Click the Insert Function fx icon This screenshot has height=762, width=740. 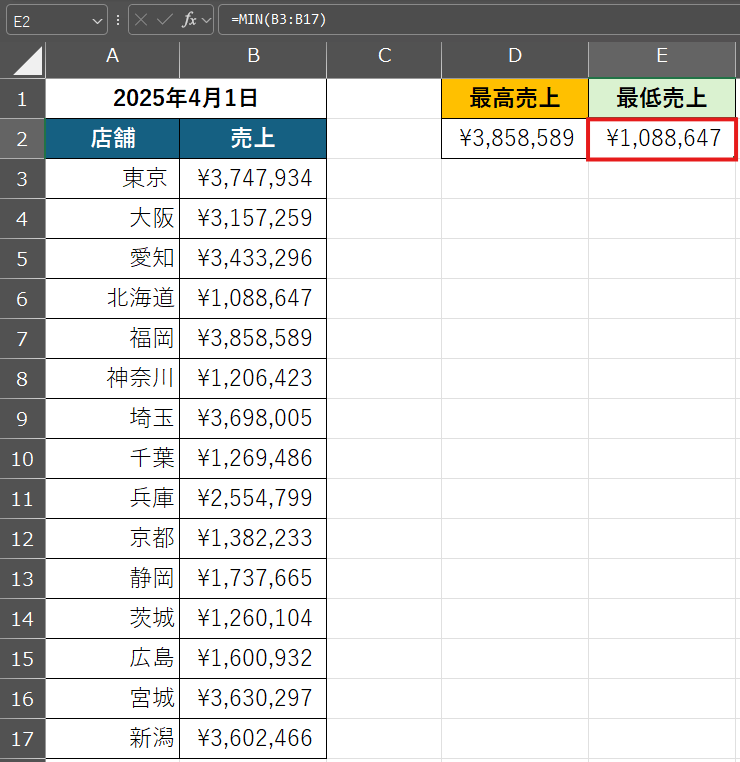point(189,20)
